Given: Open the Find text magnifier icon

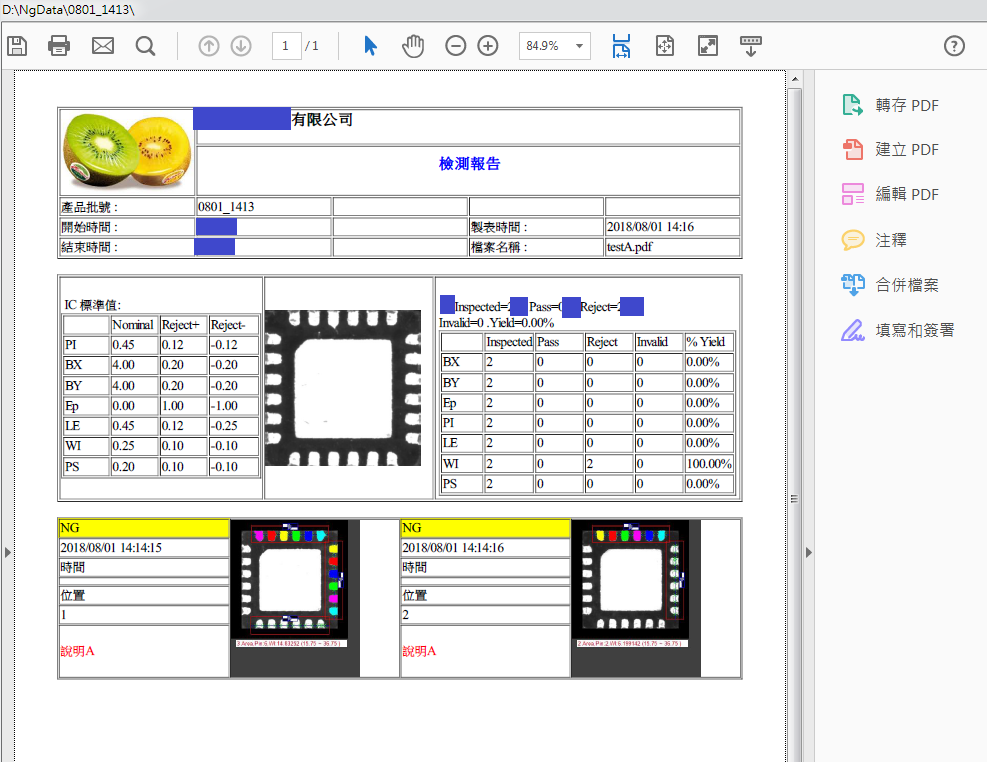Looking at the screenshot, I should point(145,46).
